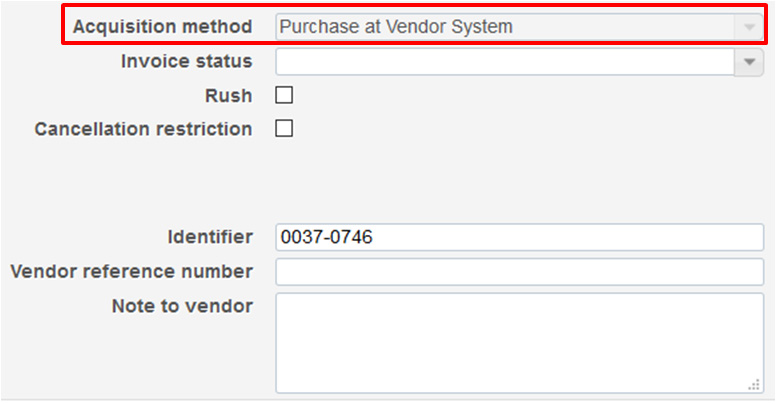Image resolution: width=776 pixels, height=404 pixels.
Task: Click the Acquisition method label
Action: click(x=162, y=27)
